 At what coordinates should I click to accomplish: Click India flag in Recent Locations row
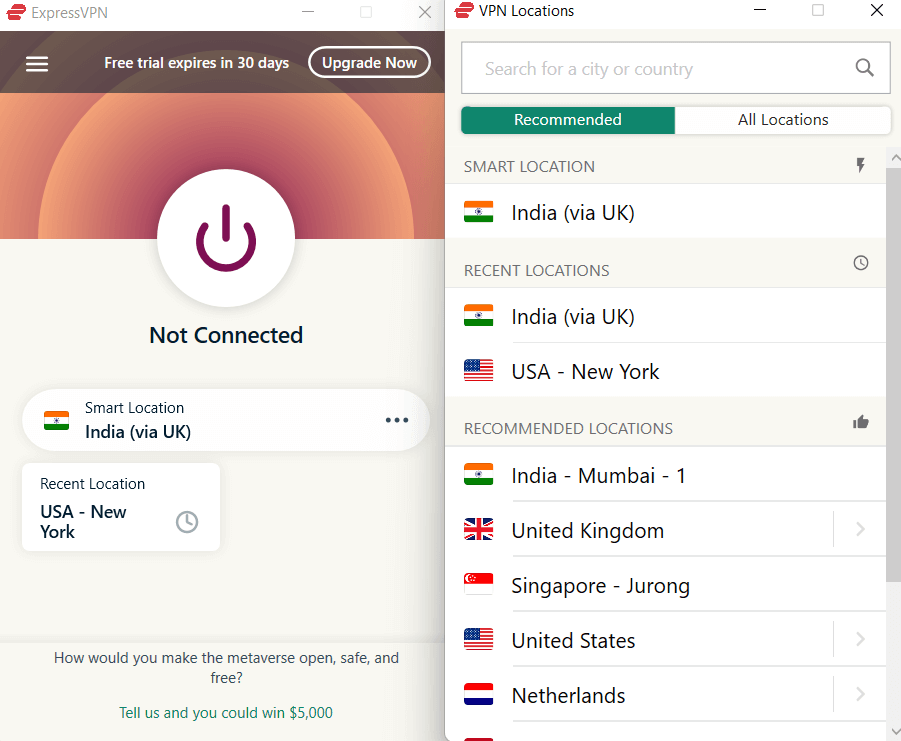[478, 315]
